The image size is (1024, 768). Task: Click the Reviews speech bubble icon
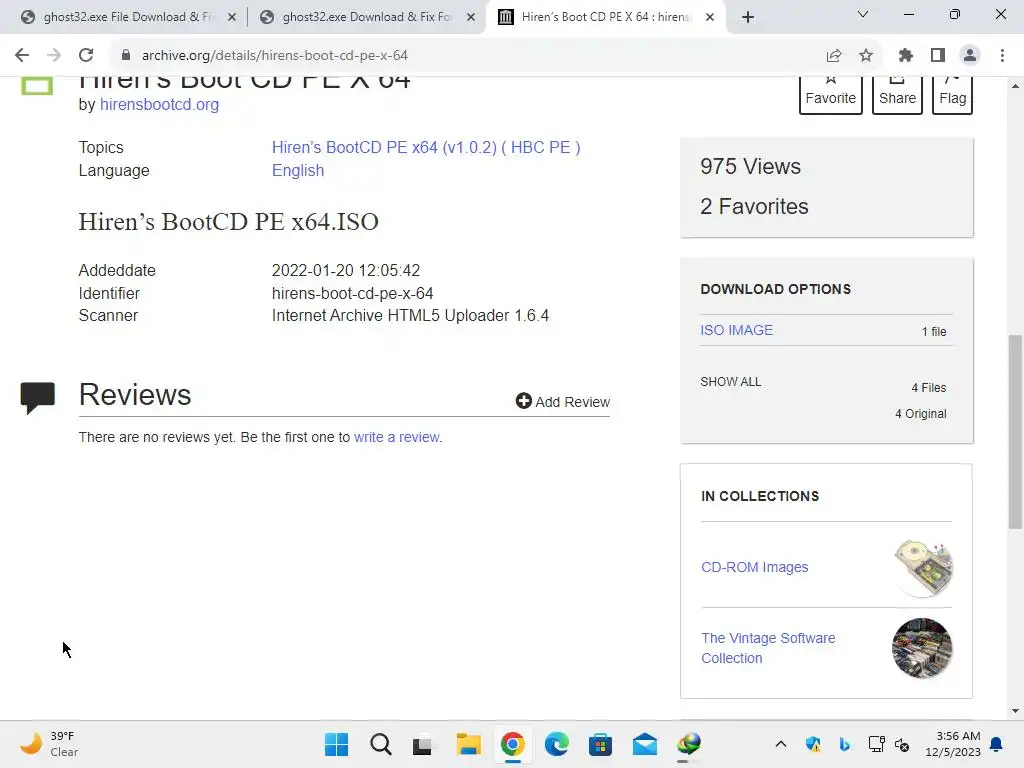(x=37, y=398)
